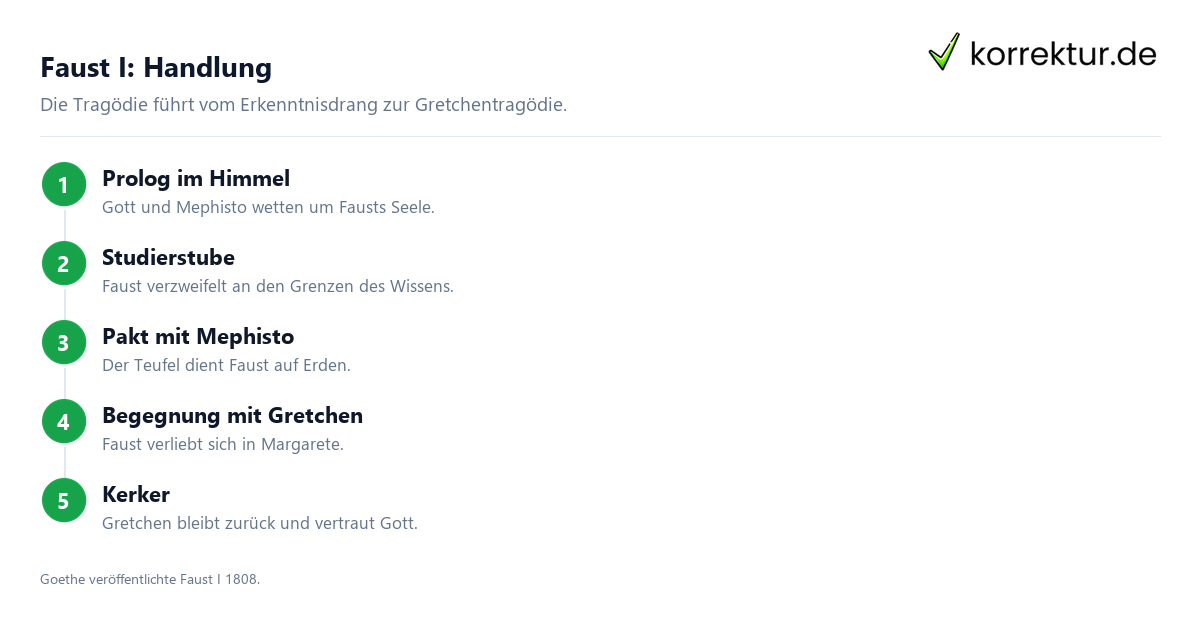This screenshot has width=1200, height=630.
Task: Select the green step 3 circle
Action: [x=64, y=342]
